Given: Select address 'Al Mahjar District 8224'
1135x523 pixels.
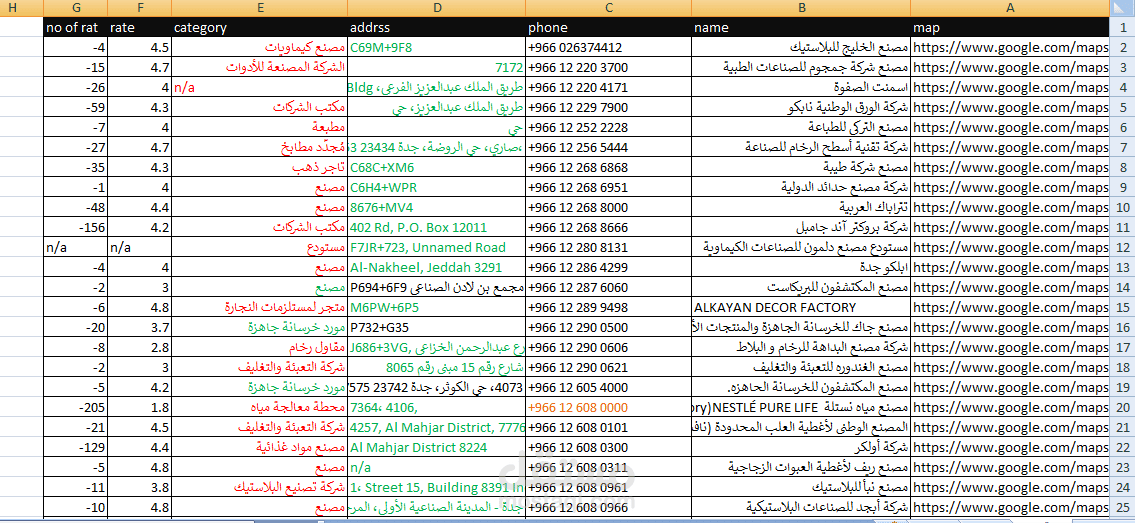Looking at the screenshot, I should [437, 446].
